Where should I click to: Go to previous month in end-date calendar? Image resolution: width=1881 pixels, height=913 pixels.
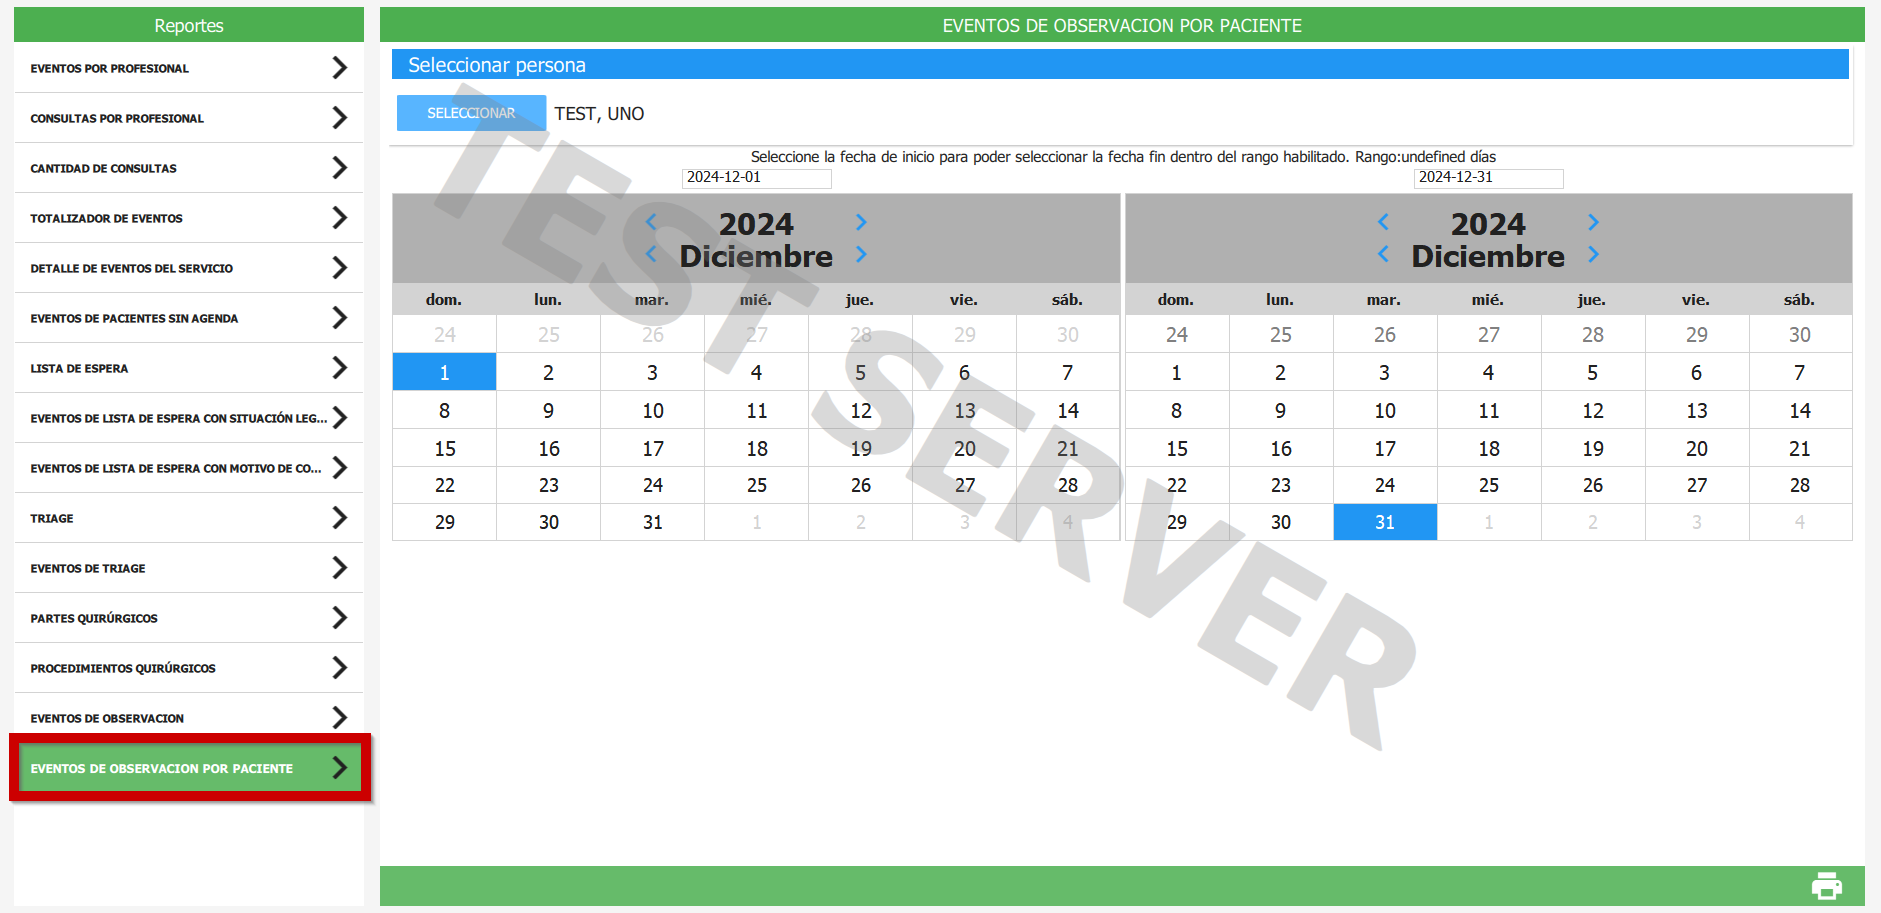coord(1383,254)
